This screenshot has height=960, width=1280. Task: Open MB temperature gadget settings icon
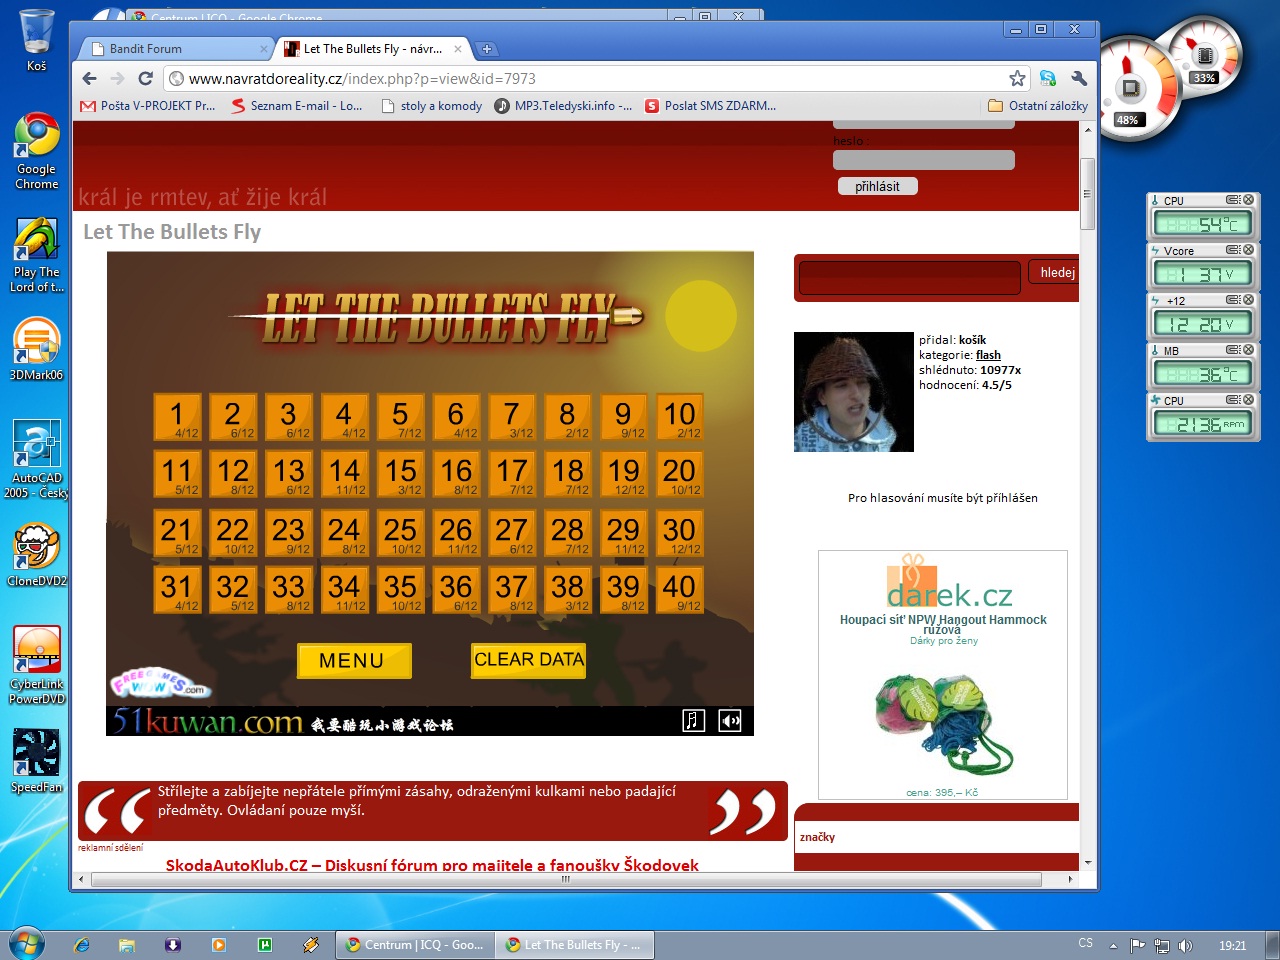pos(1233,350)
